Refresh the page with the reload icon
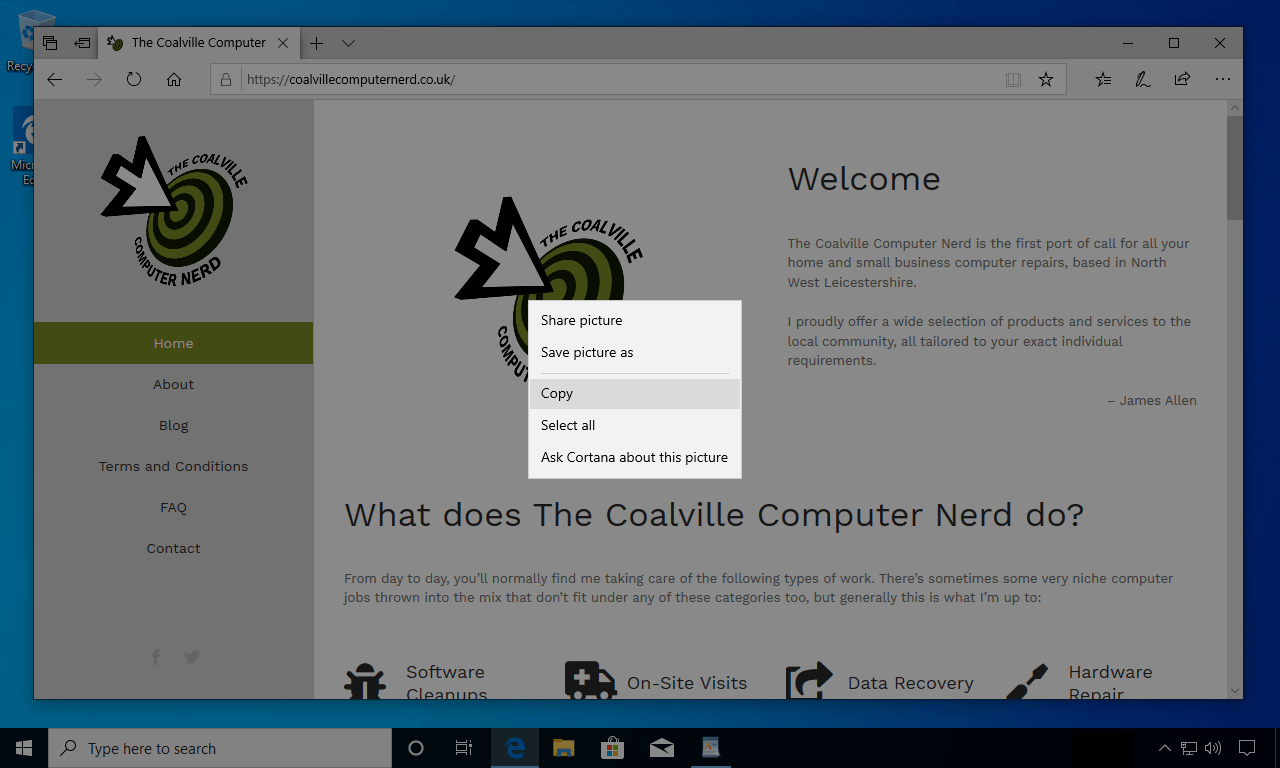The height and width of the screenshot is (768, 1280). click(x=134, y=79)
